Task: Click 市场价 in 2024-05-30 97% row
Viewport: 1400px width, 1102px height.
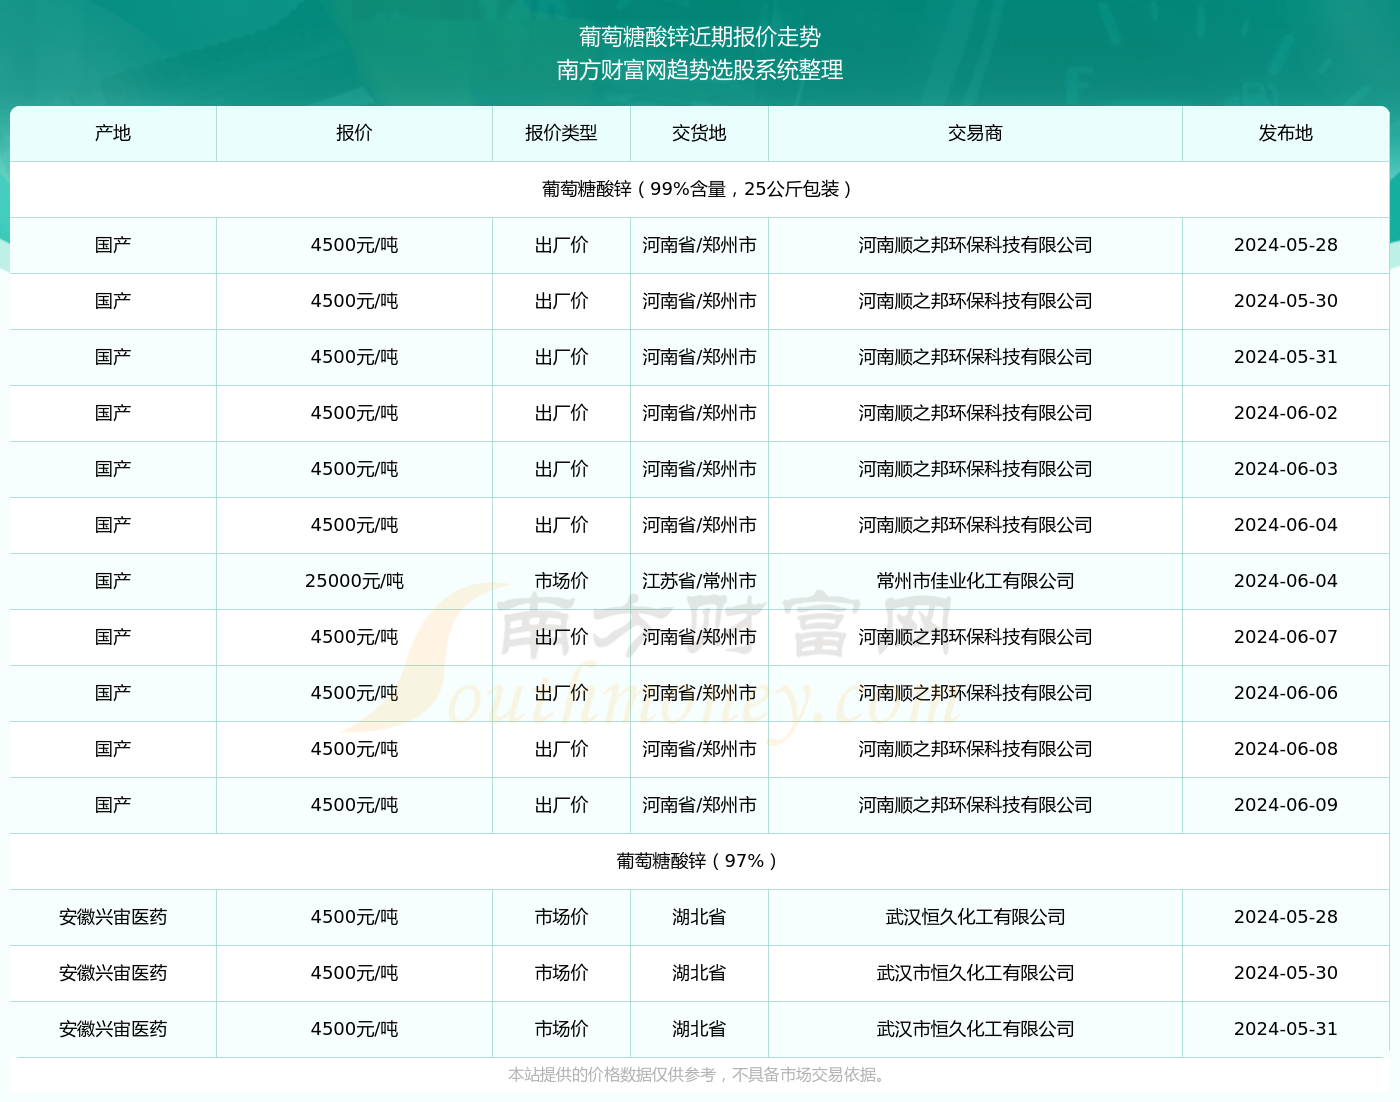Action: pyautogui.click(x=561, y=973)
